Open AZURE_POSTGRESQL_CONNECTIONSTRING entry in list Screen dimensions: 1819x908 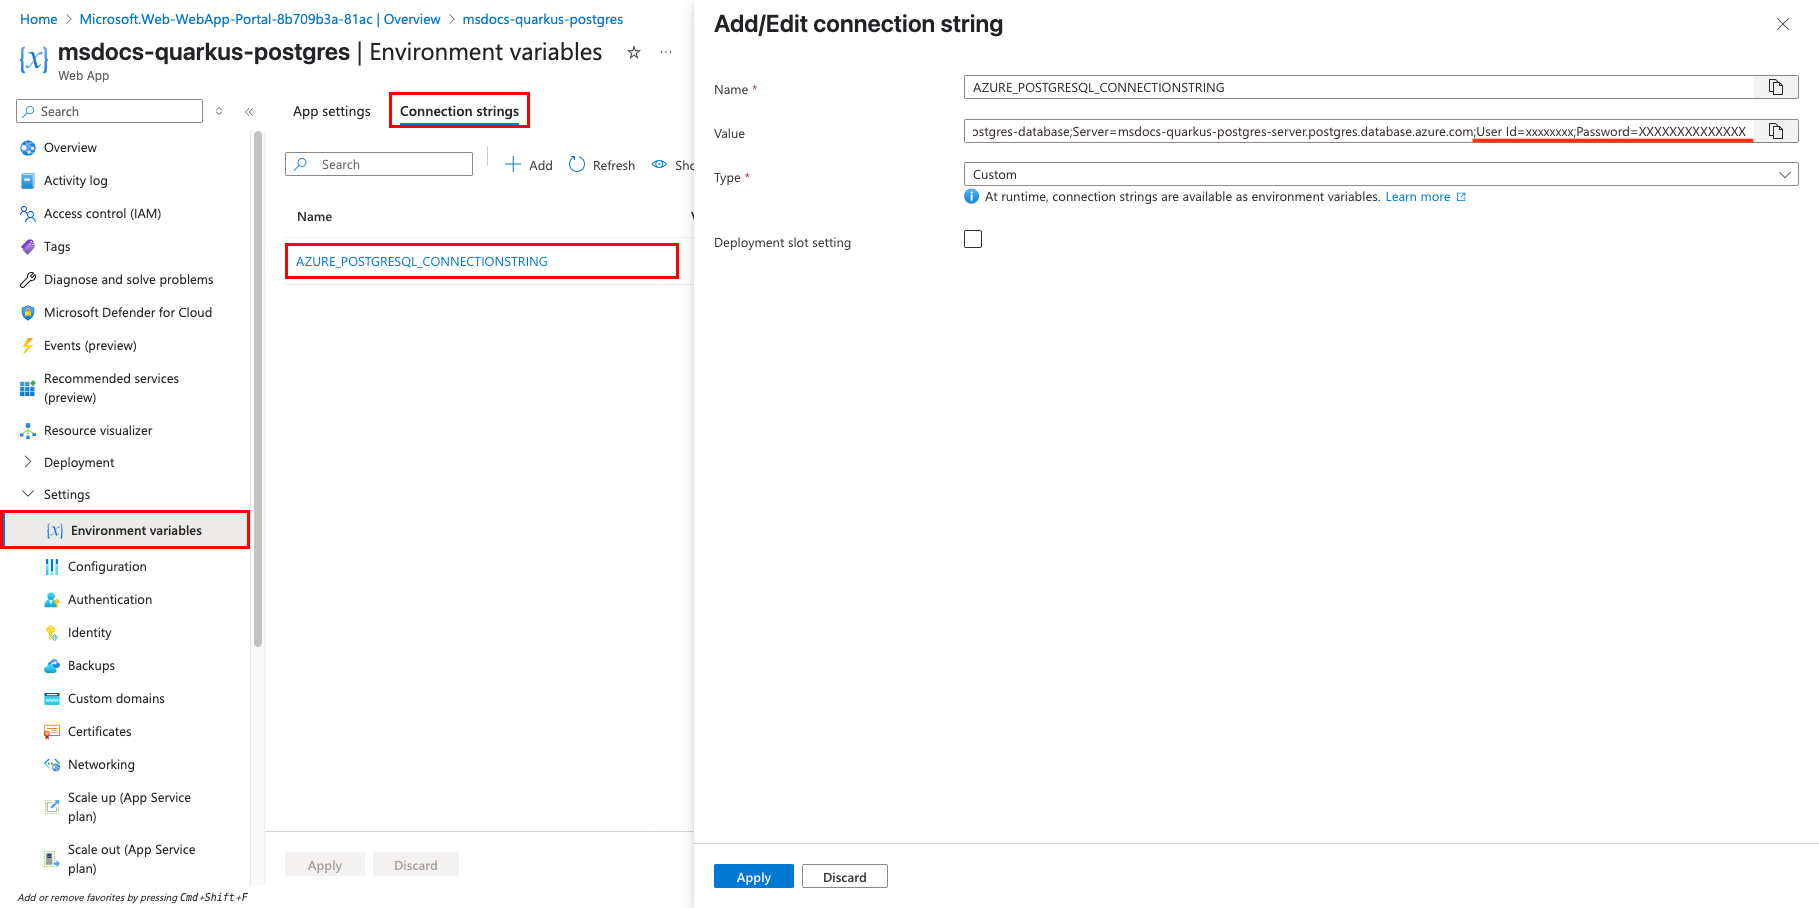click(x=421, y=261)
